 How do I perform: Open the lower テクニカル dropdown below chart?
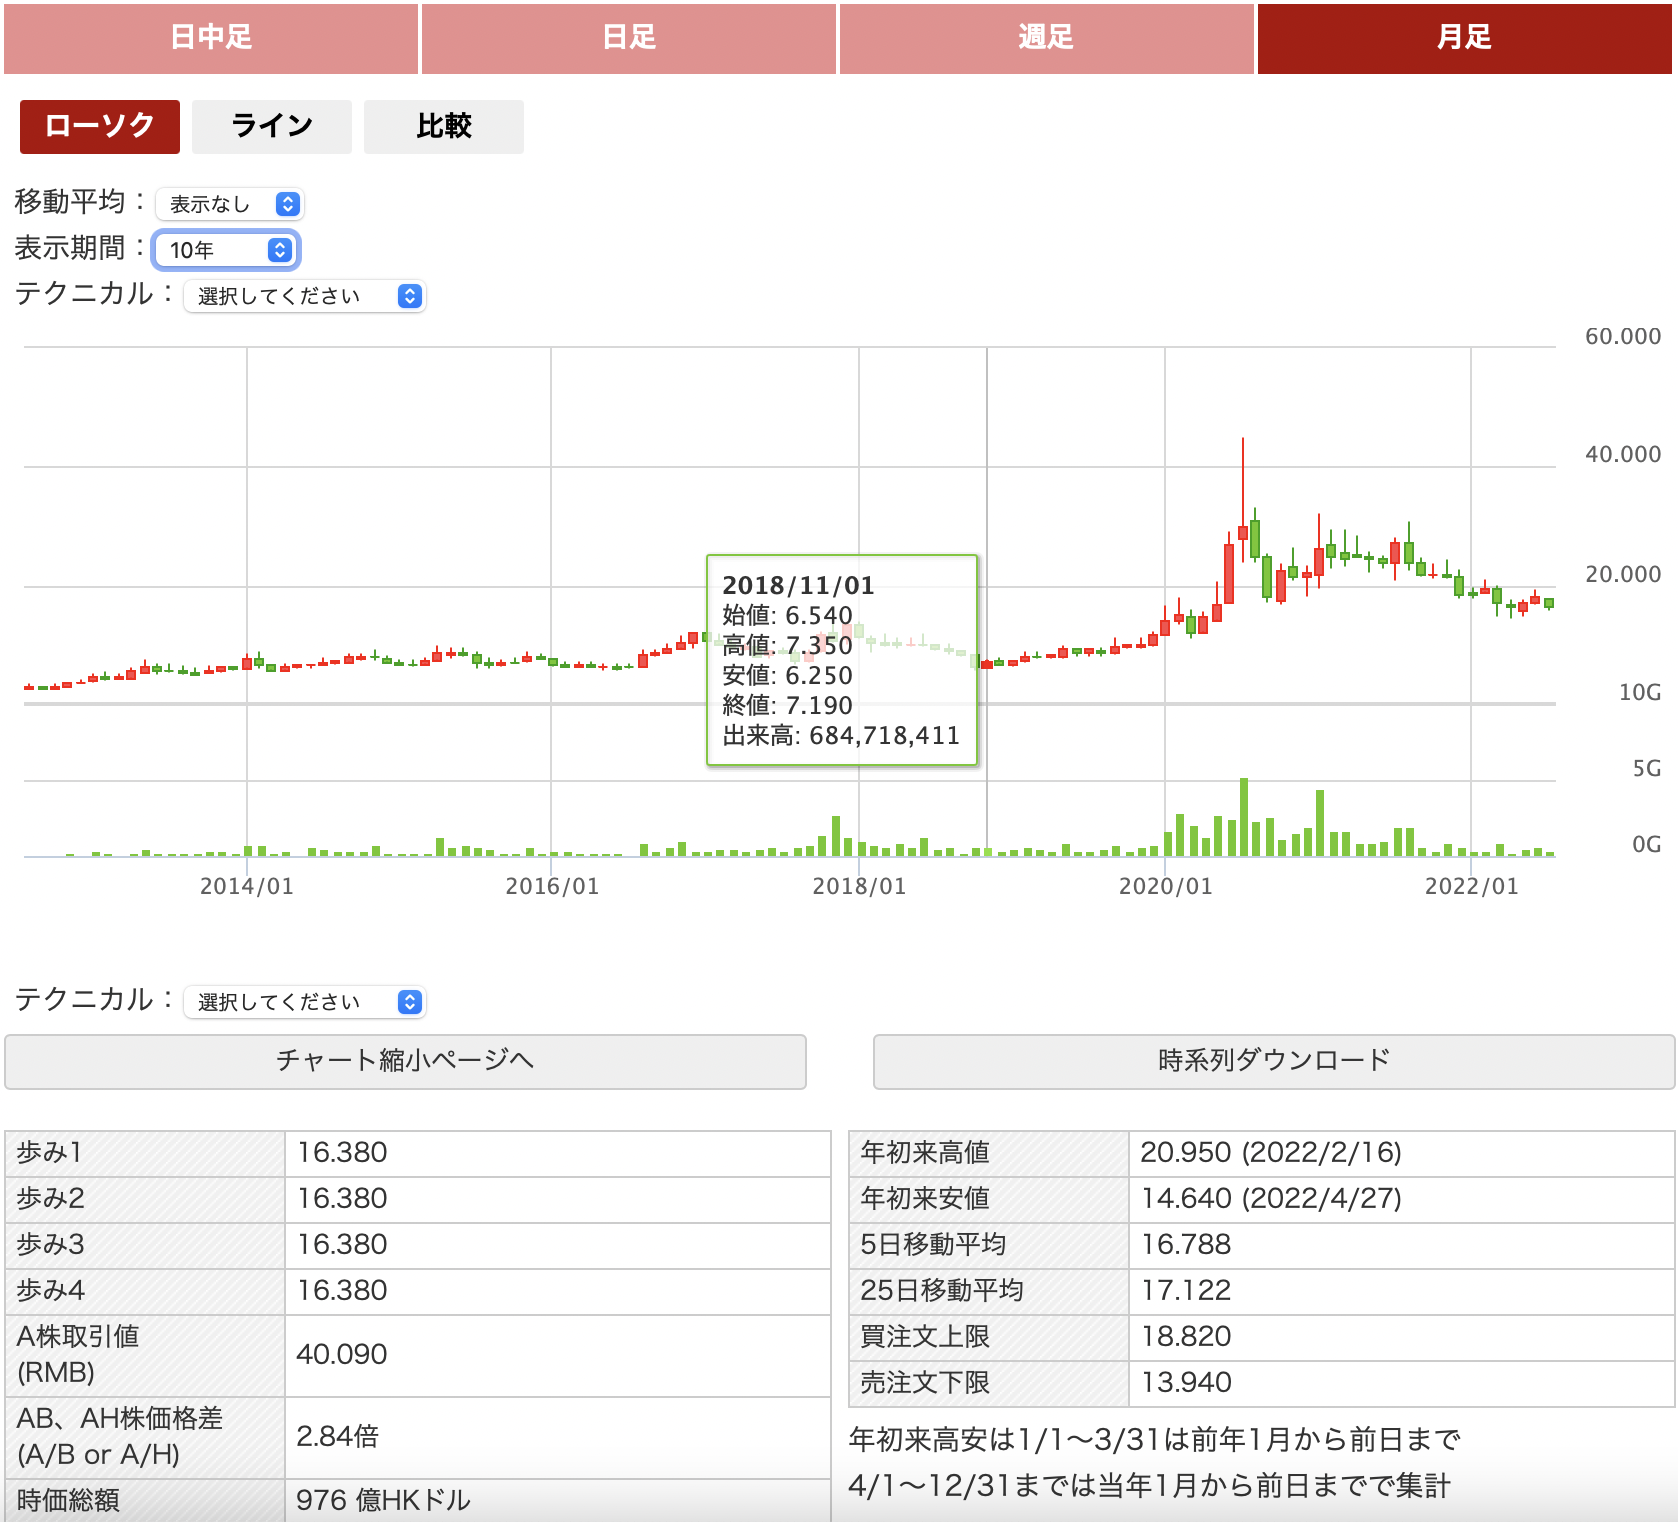(305, 1002)
